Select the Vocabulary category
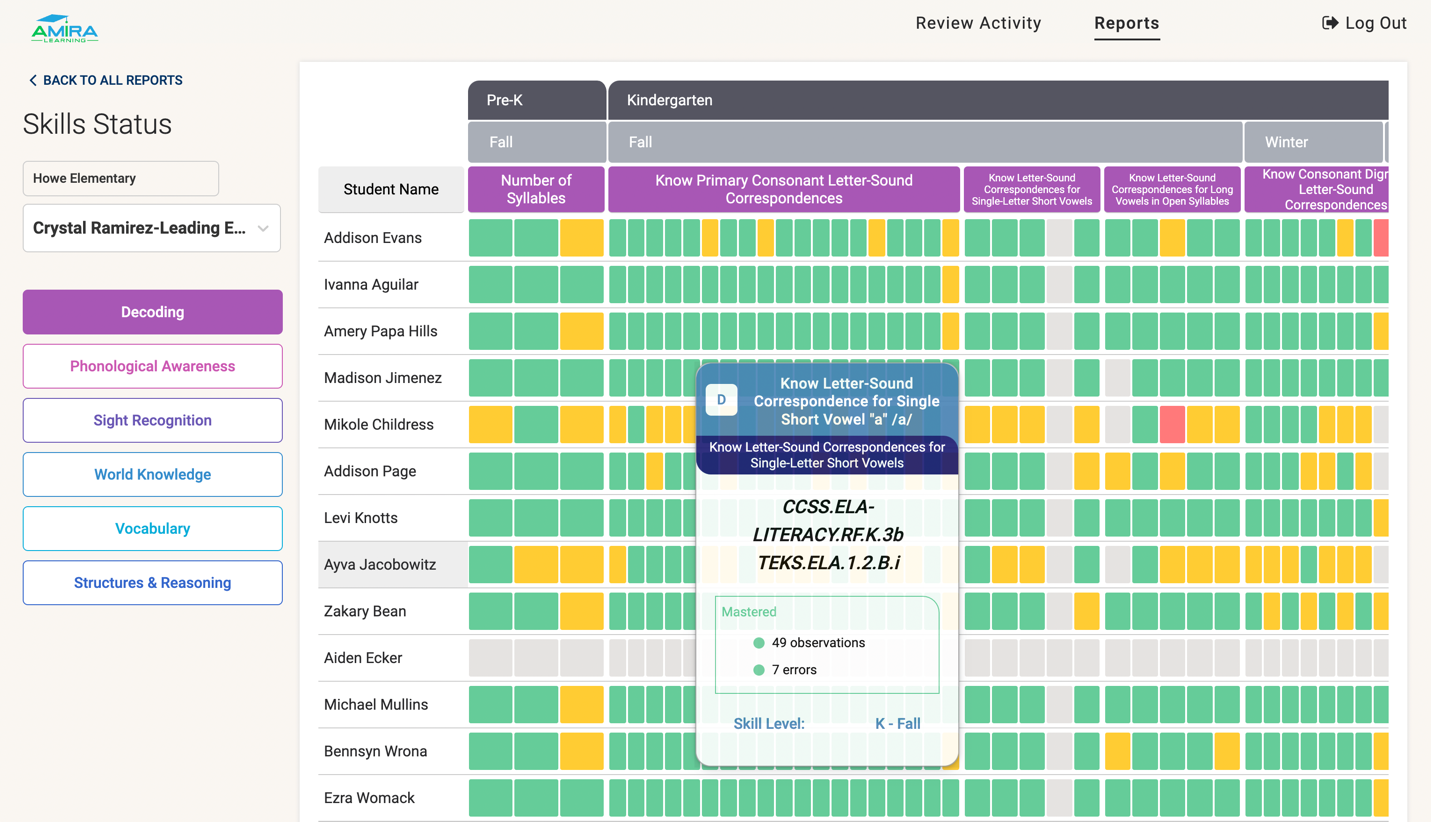The width and height of the screenshot is (1431, 822). tap(153, 528)
